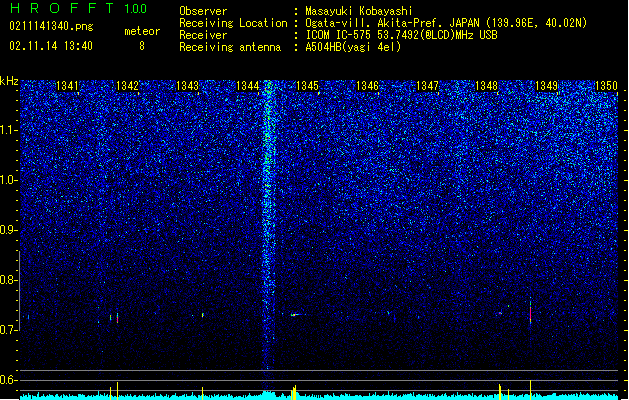The image size is (629, 400).
Task: Click the 1345 time marker
Action: coord(307,86)
